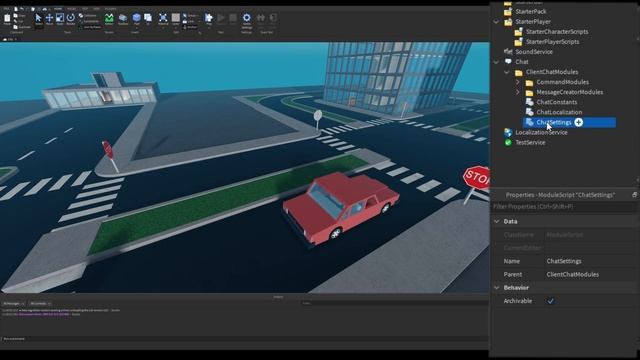Screen dimensions: 640x360
Task: Select the StarterPlayer item in Explorer
Action: (x=533, y=22)
